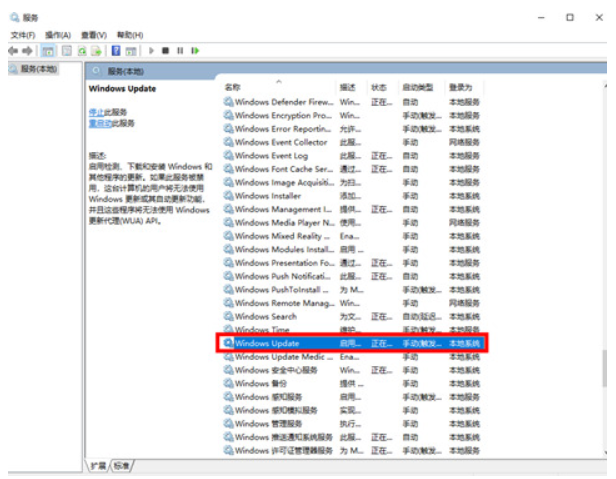
Task: Open the 查看(V) menu
Action: (94, 35)
